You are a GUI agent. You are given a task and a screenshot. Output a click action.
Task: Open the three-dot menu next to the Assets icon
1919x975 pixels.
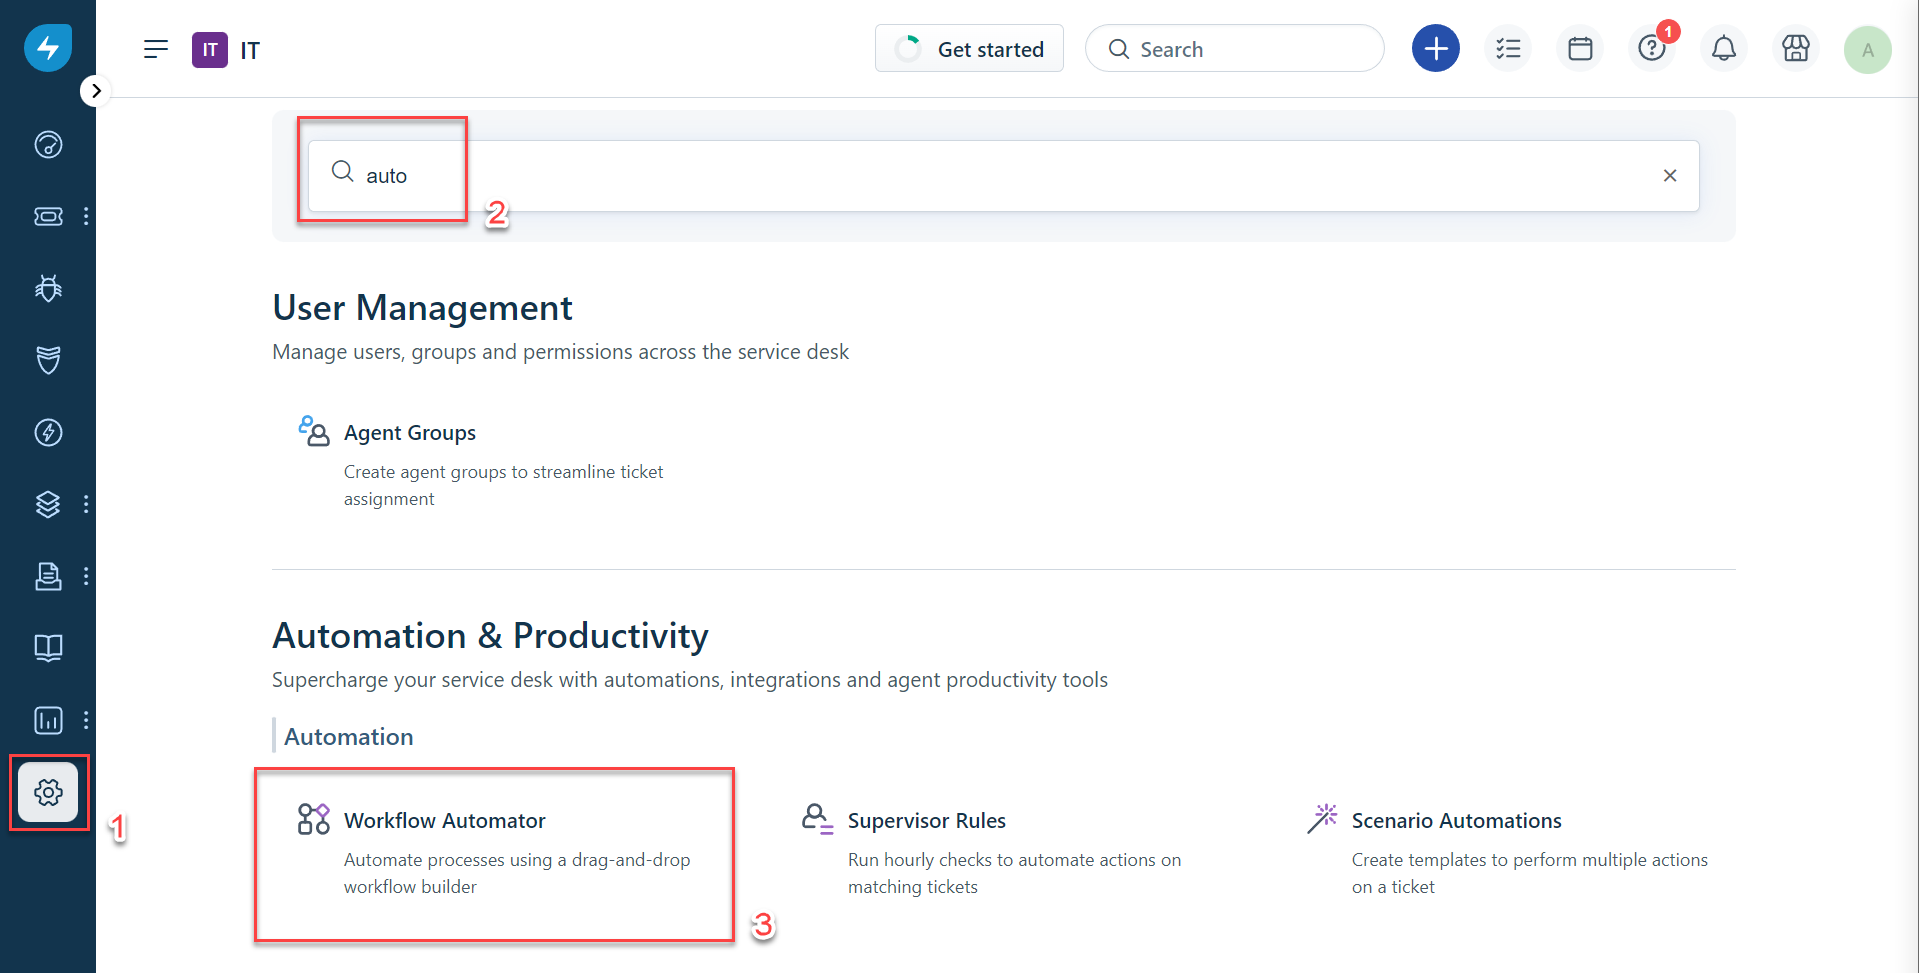[x=86, y=505]
